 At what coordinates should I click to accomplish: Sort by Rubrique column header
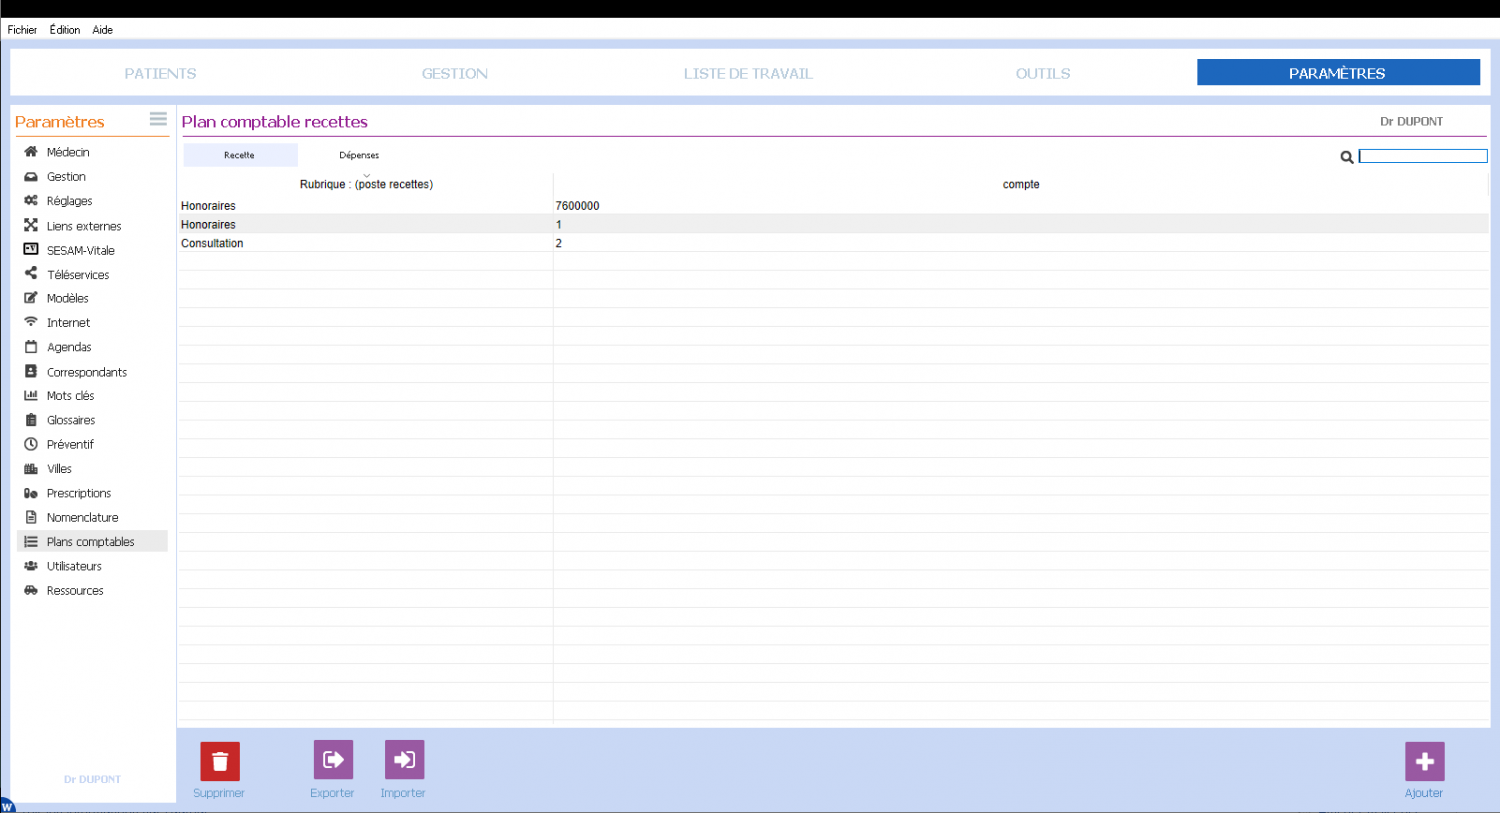click(366, 184)
